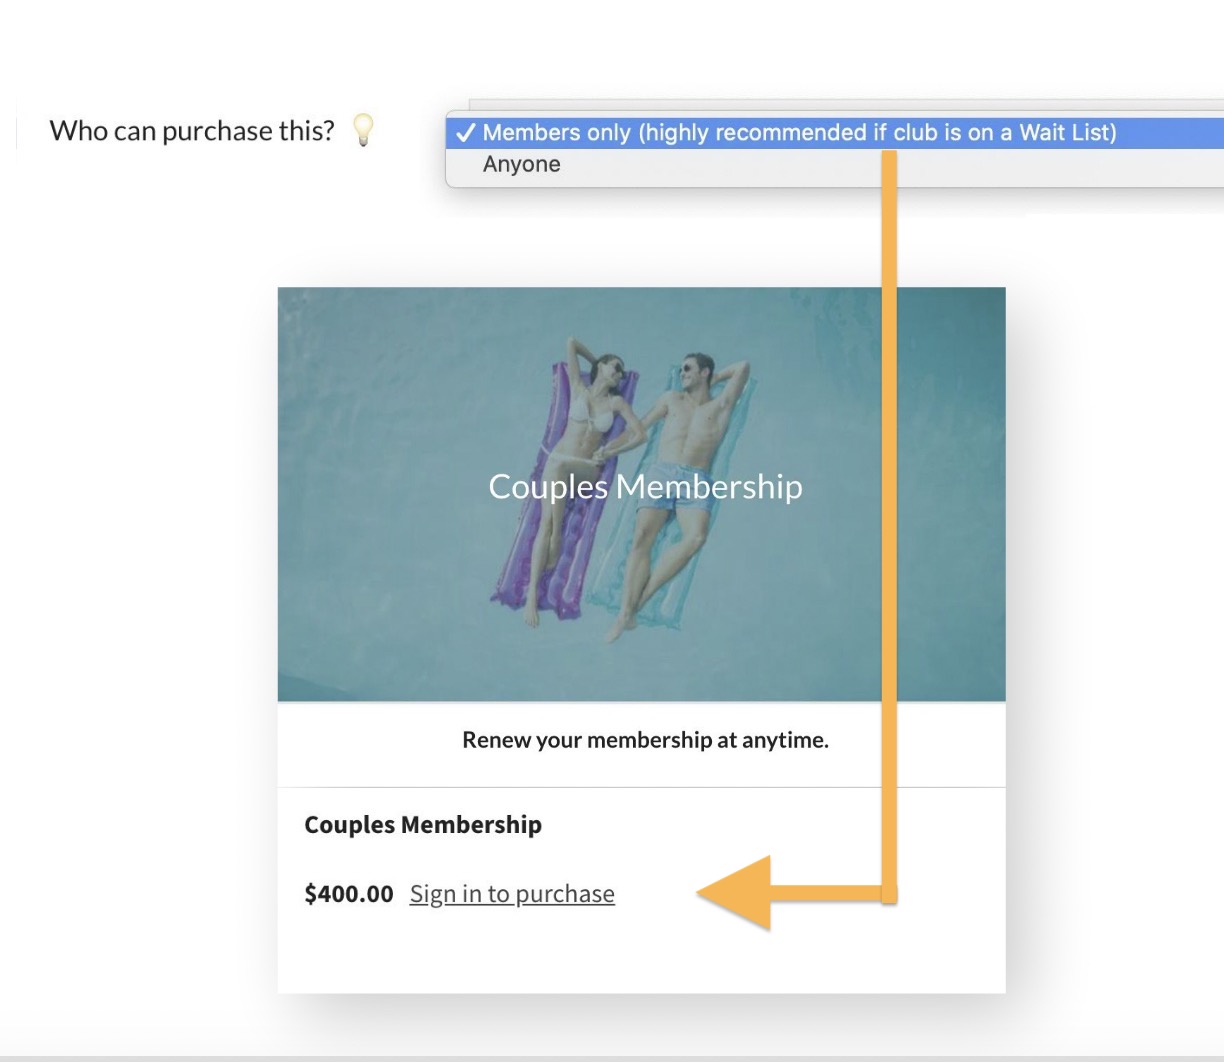Viewport: 1224px width, 1062px height.
Task: Click the checkmark beside Members only
Action: 465,133
